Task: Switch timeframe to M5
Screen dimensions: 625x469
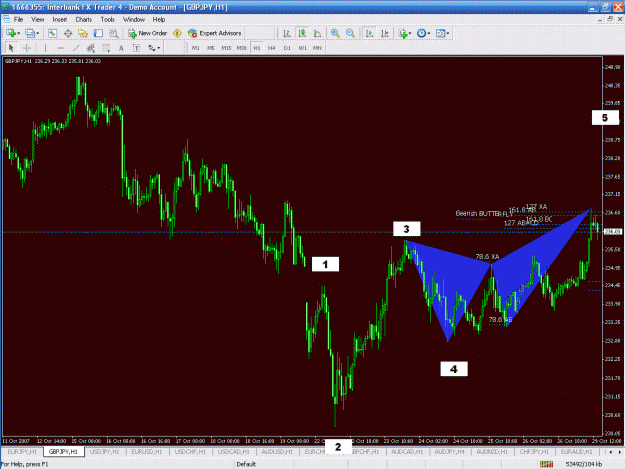Action: [211, 48]
